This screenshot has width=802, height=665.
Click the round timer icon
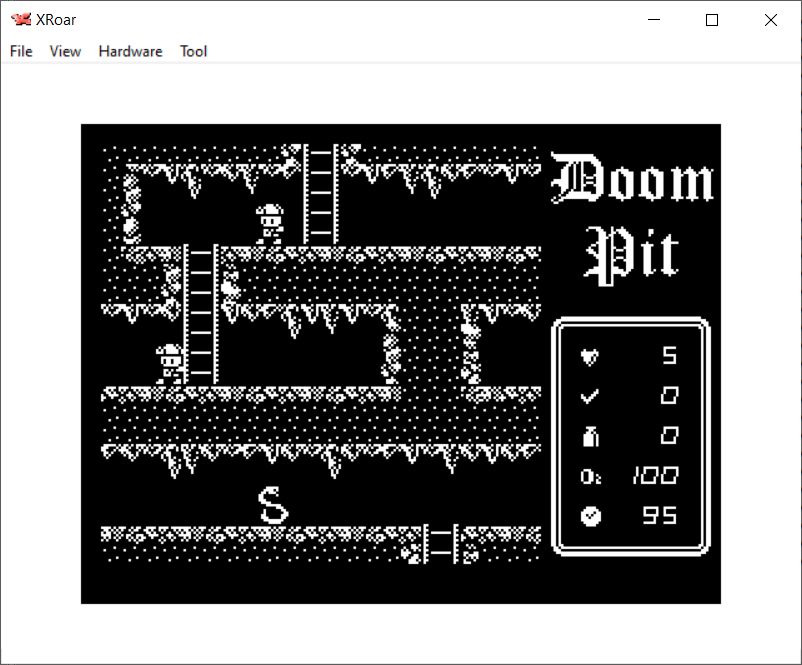pyautogui.click(x=590, y=516)
